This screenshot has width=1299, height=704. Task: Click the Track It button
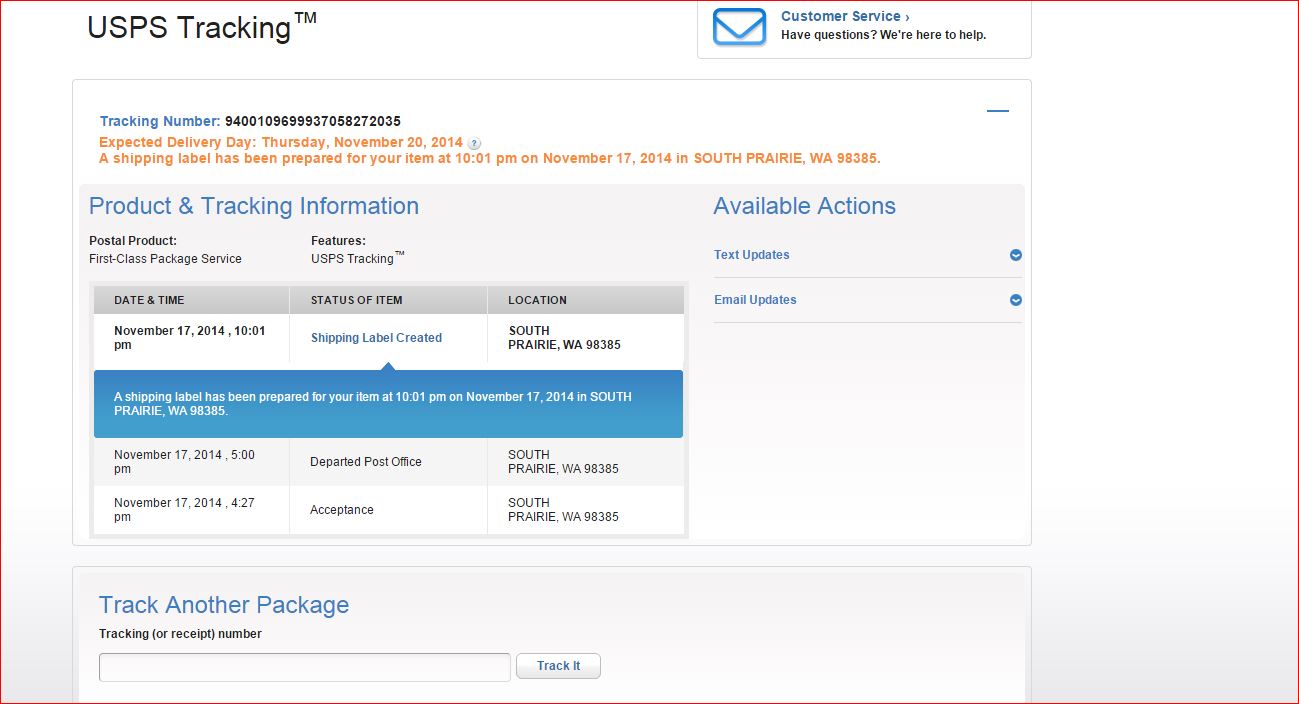(x=558, y=666)
